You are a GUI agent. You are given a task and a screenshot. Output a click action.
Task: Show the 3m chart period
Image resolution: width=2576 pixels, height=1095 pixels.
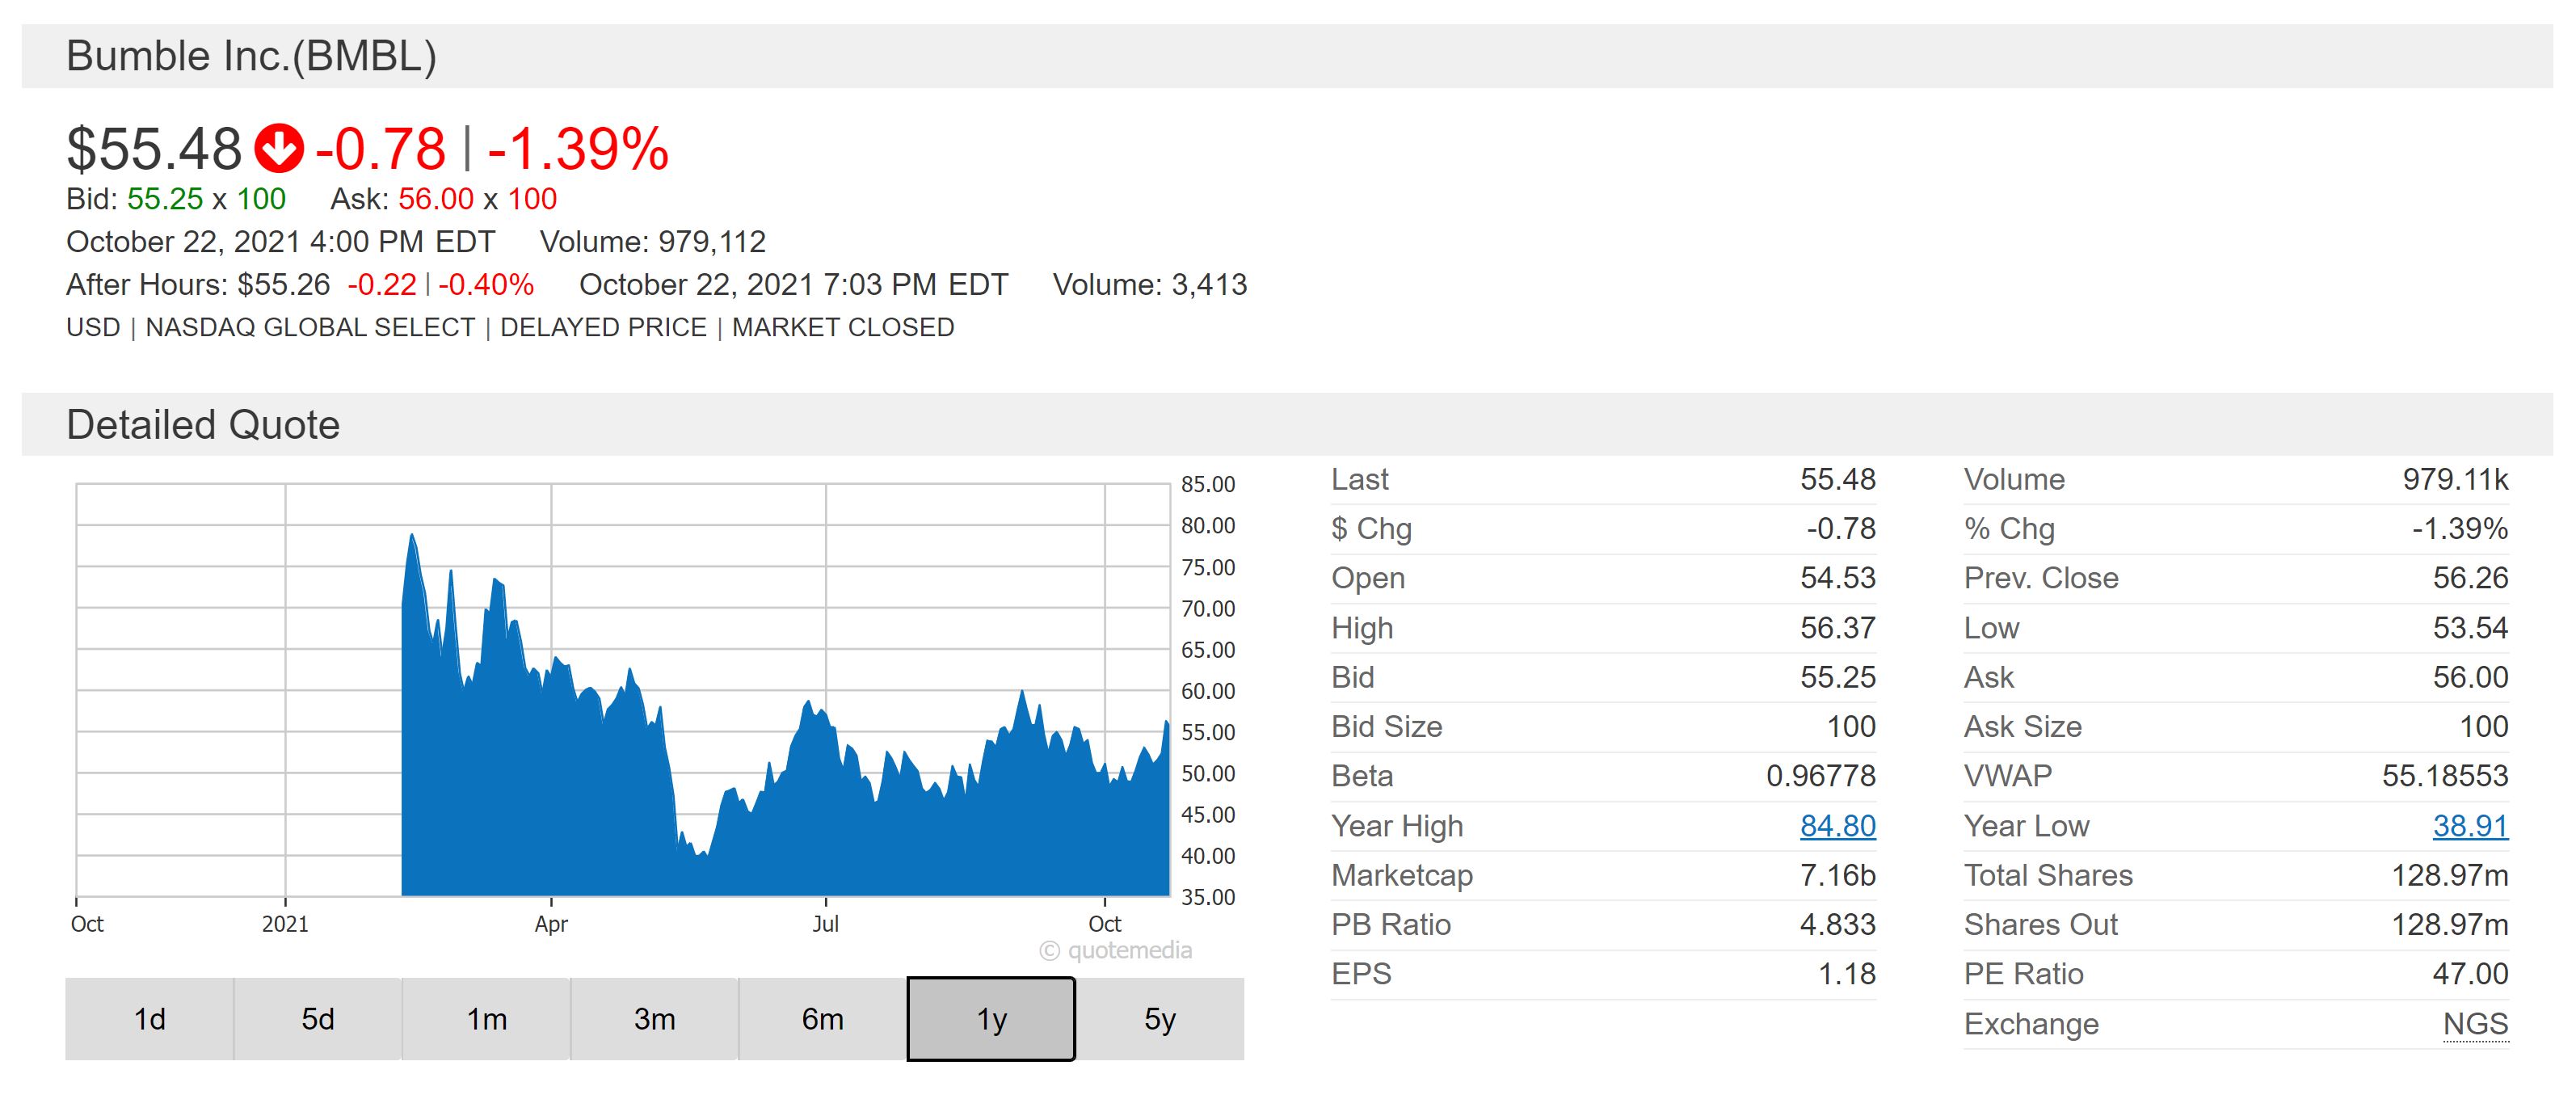[654, 1019]
